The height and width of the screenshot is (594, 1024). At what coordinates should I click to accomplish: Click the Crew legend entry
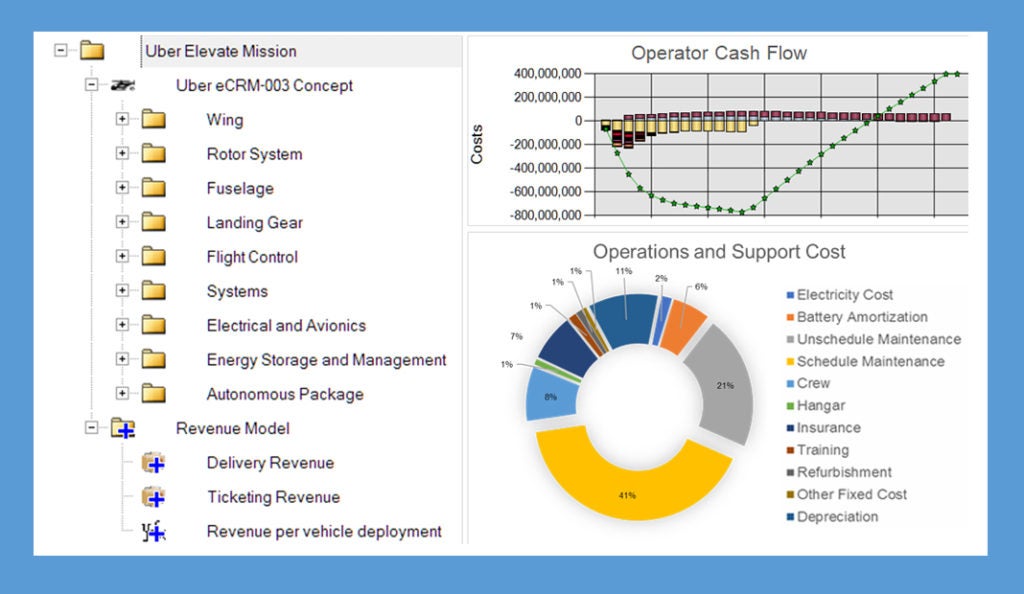(808, 383)
